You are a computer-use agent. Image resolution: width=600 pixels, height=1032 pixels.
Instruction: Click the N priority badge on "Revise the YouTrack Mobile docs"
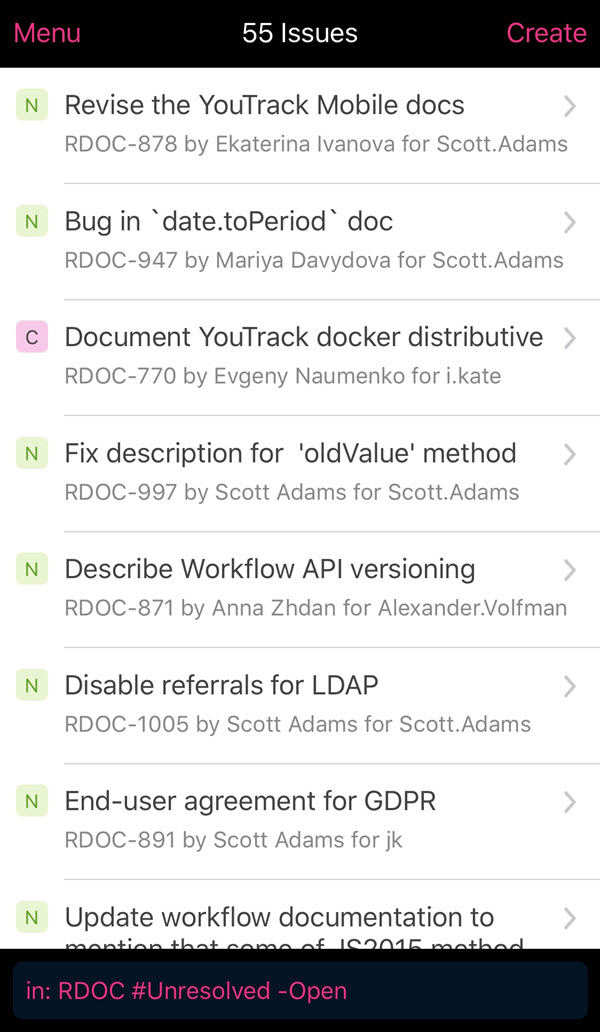click(31, 105)
